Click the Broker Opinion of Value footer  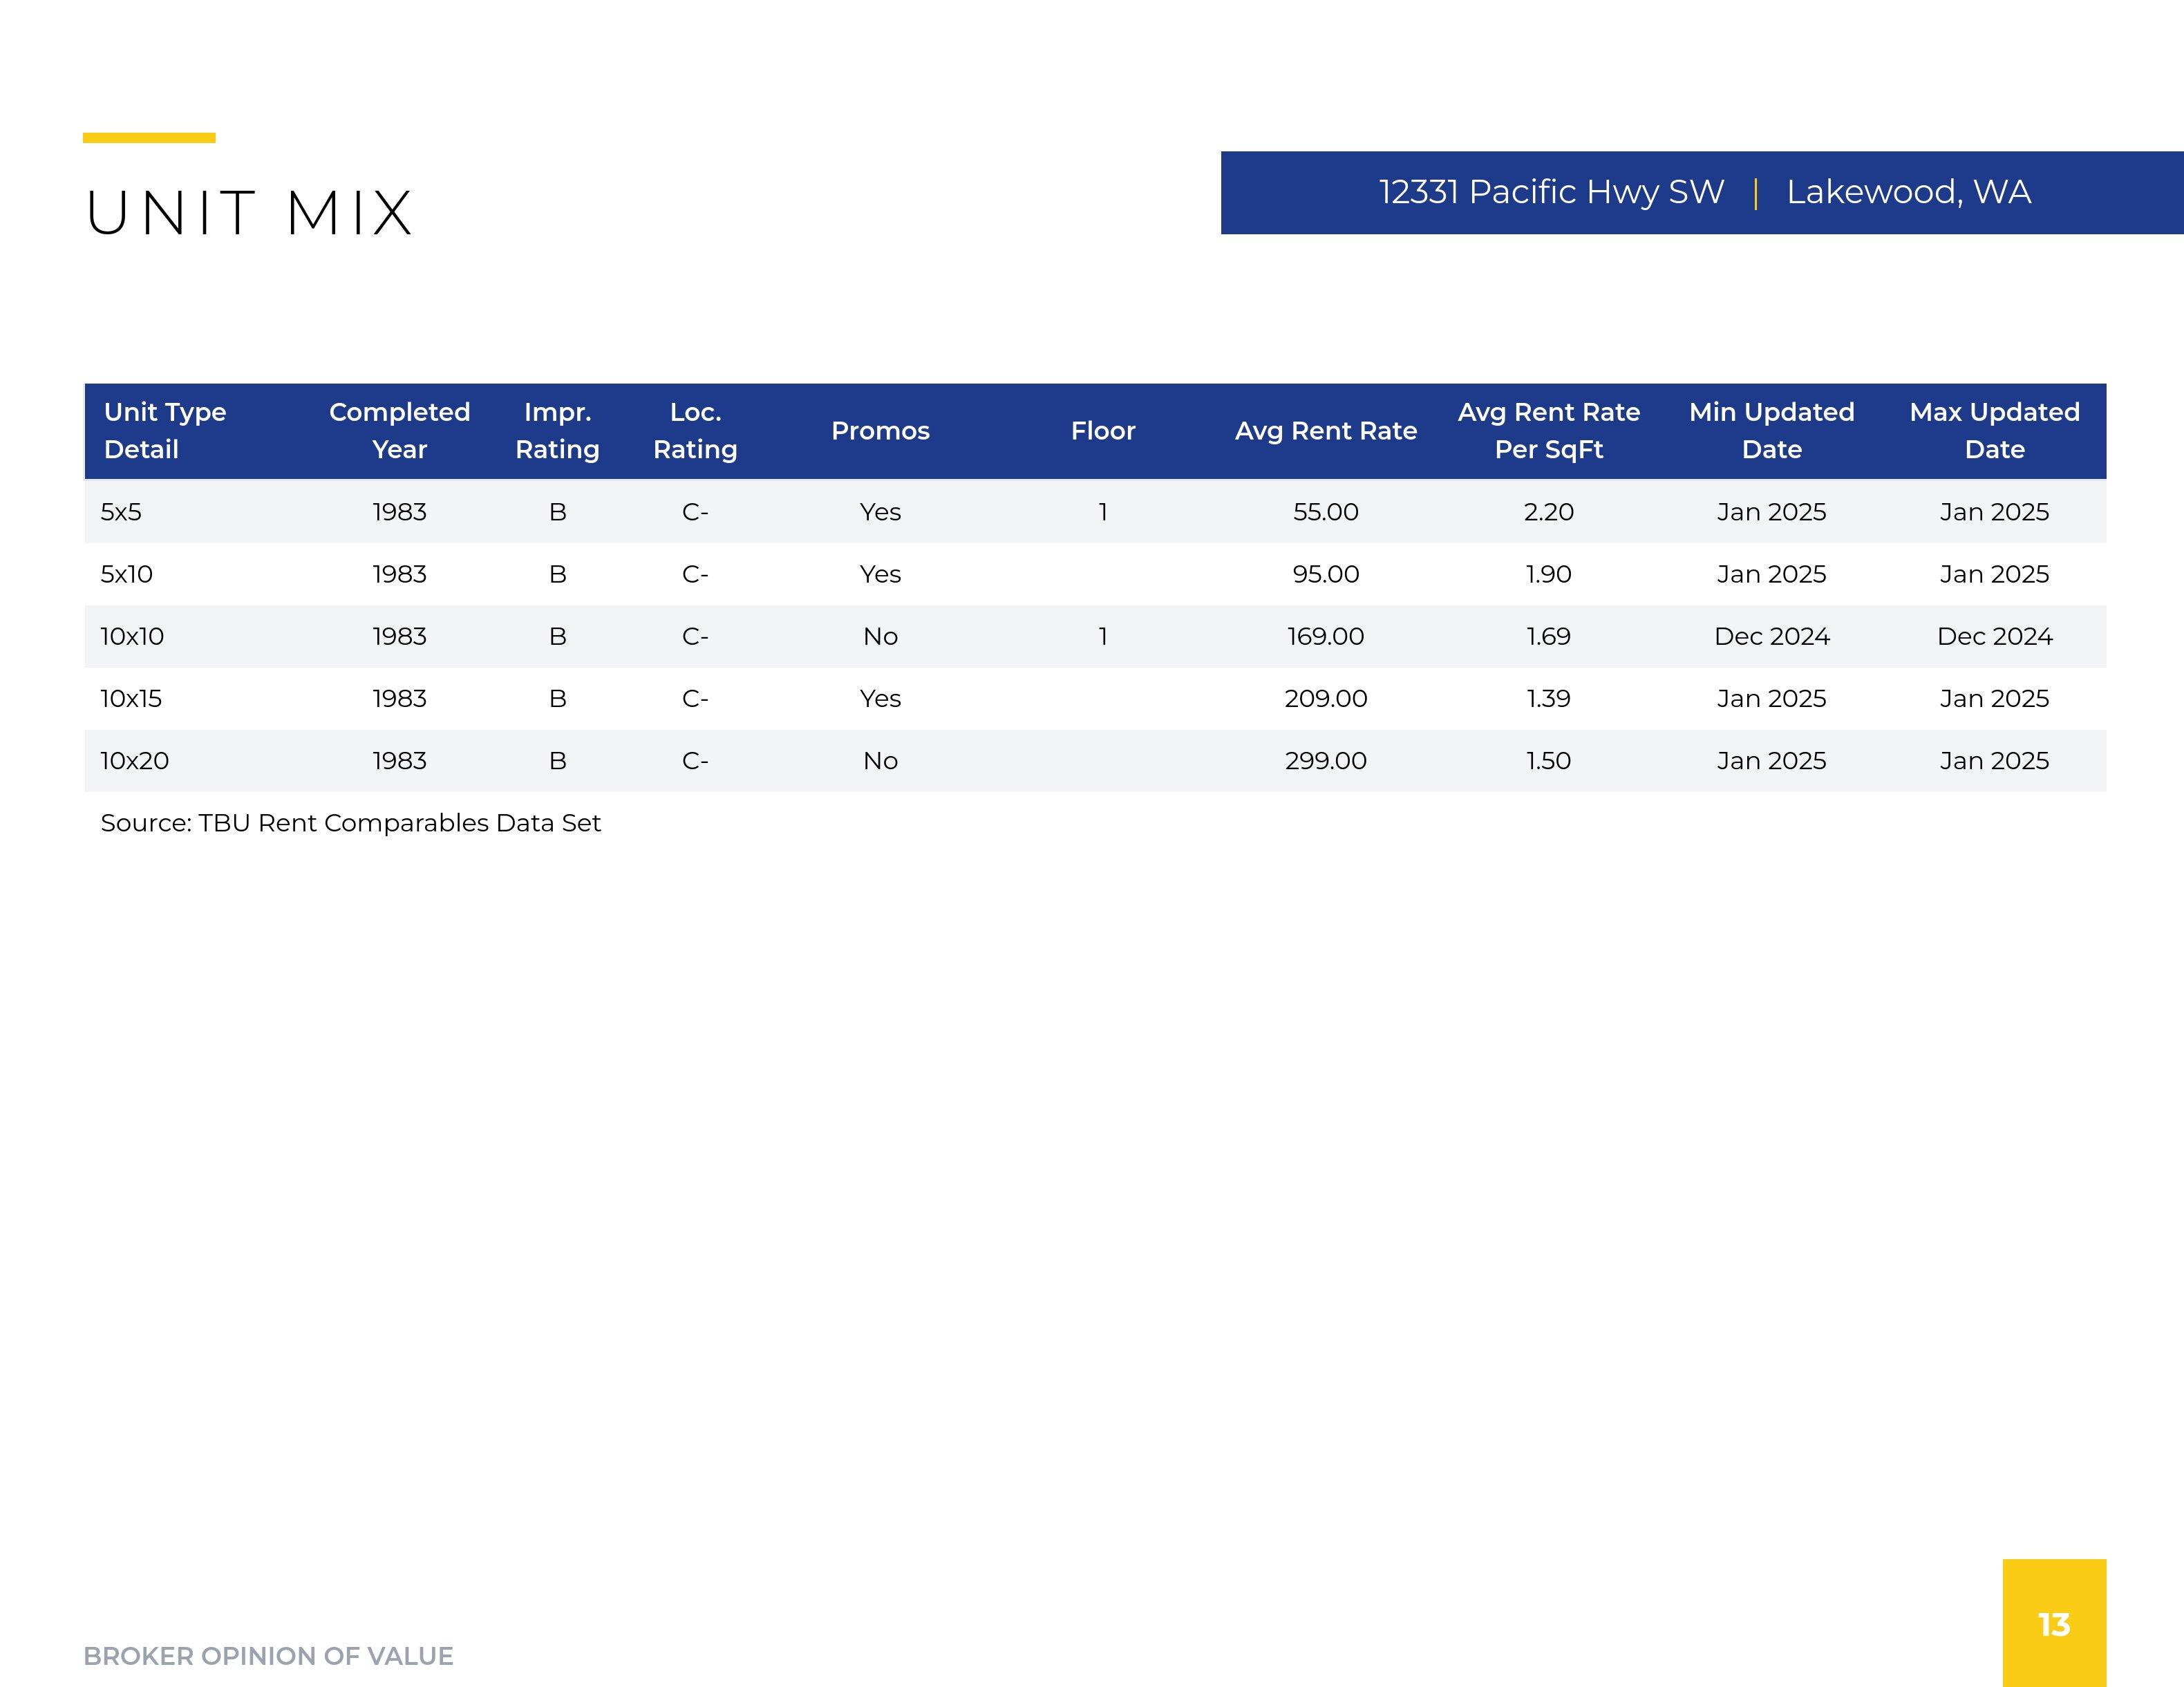[x=268, y=1656]
